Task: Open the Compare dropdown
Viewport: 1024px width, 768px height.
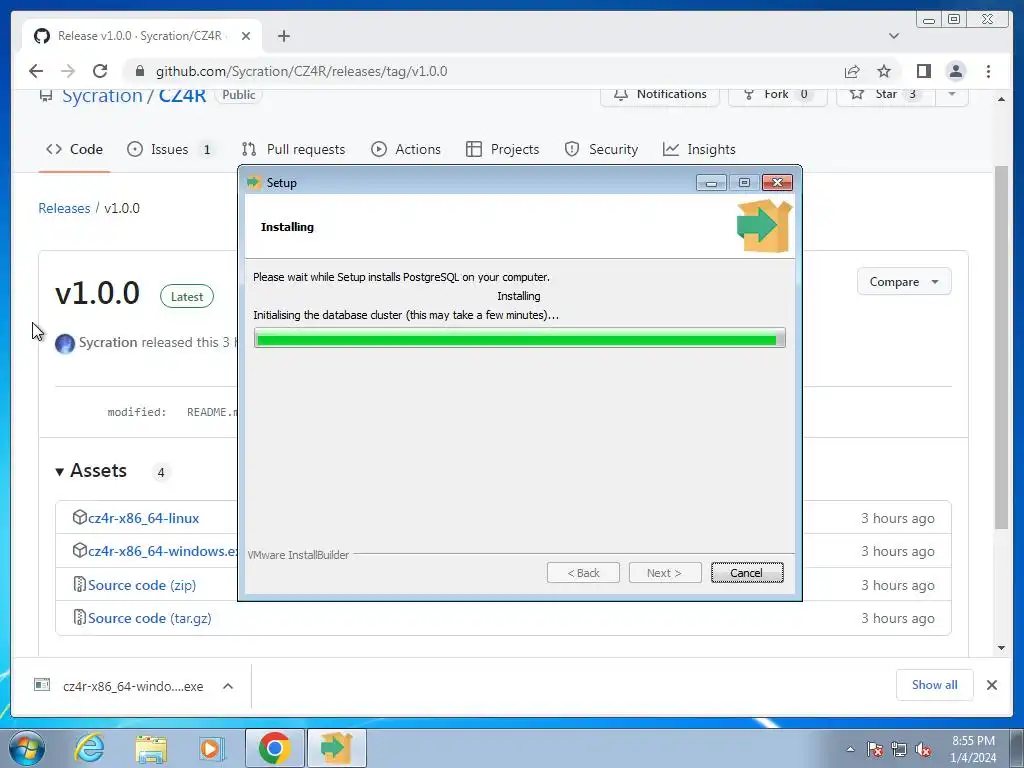Action: 904,281
